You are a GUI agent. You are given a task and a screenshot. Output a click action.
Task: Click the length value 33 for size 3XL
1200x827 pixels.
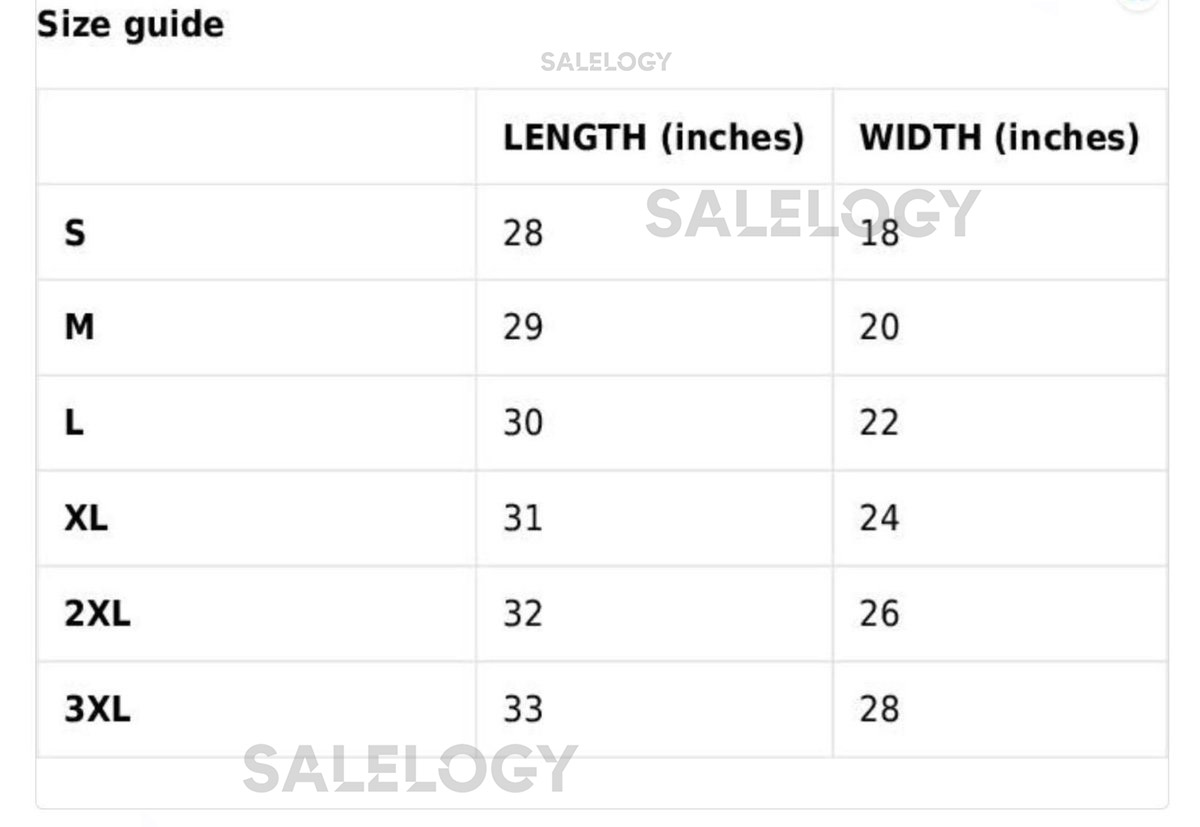click(522, 709)
